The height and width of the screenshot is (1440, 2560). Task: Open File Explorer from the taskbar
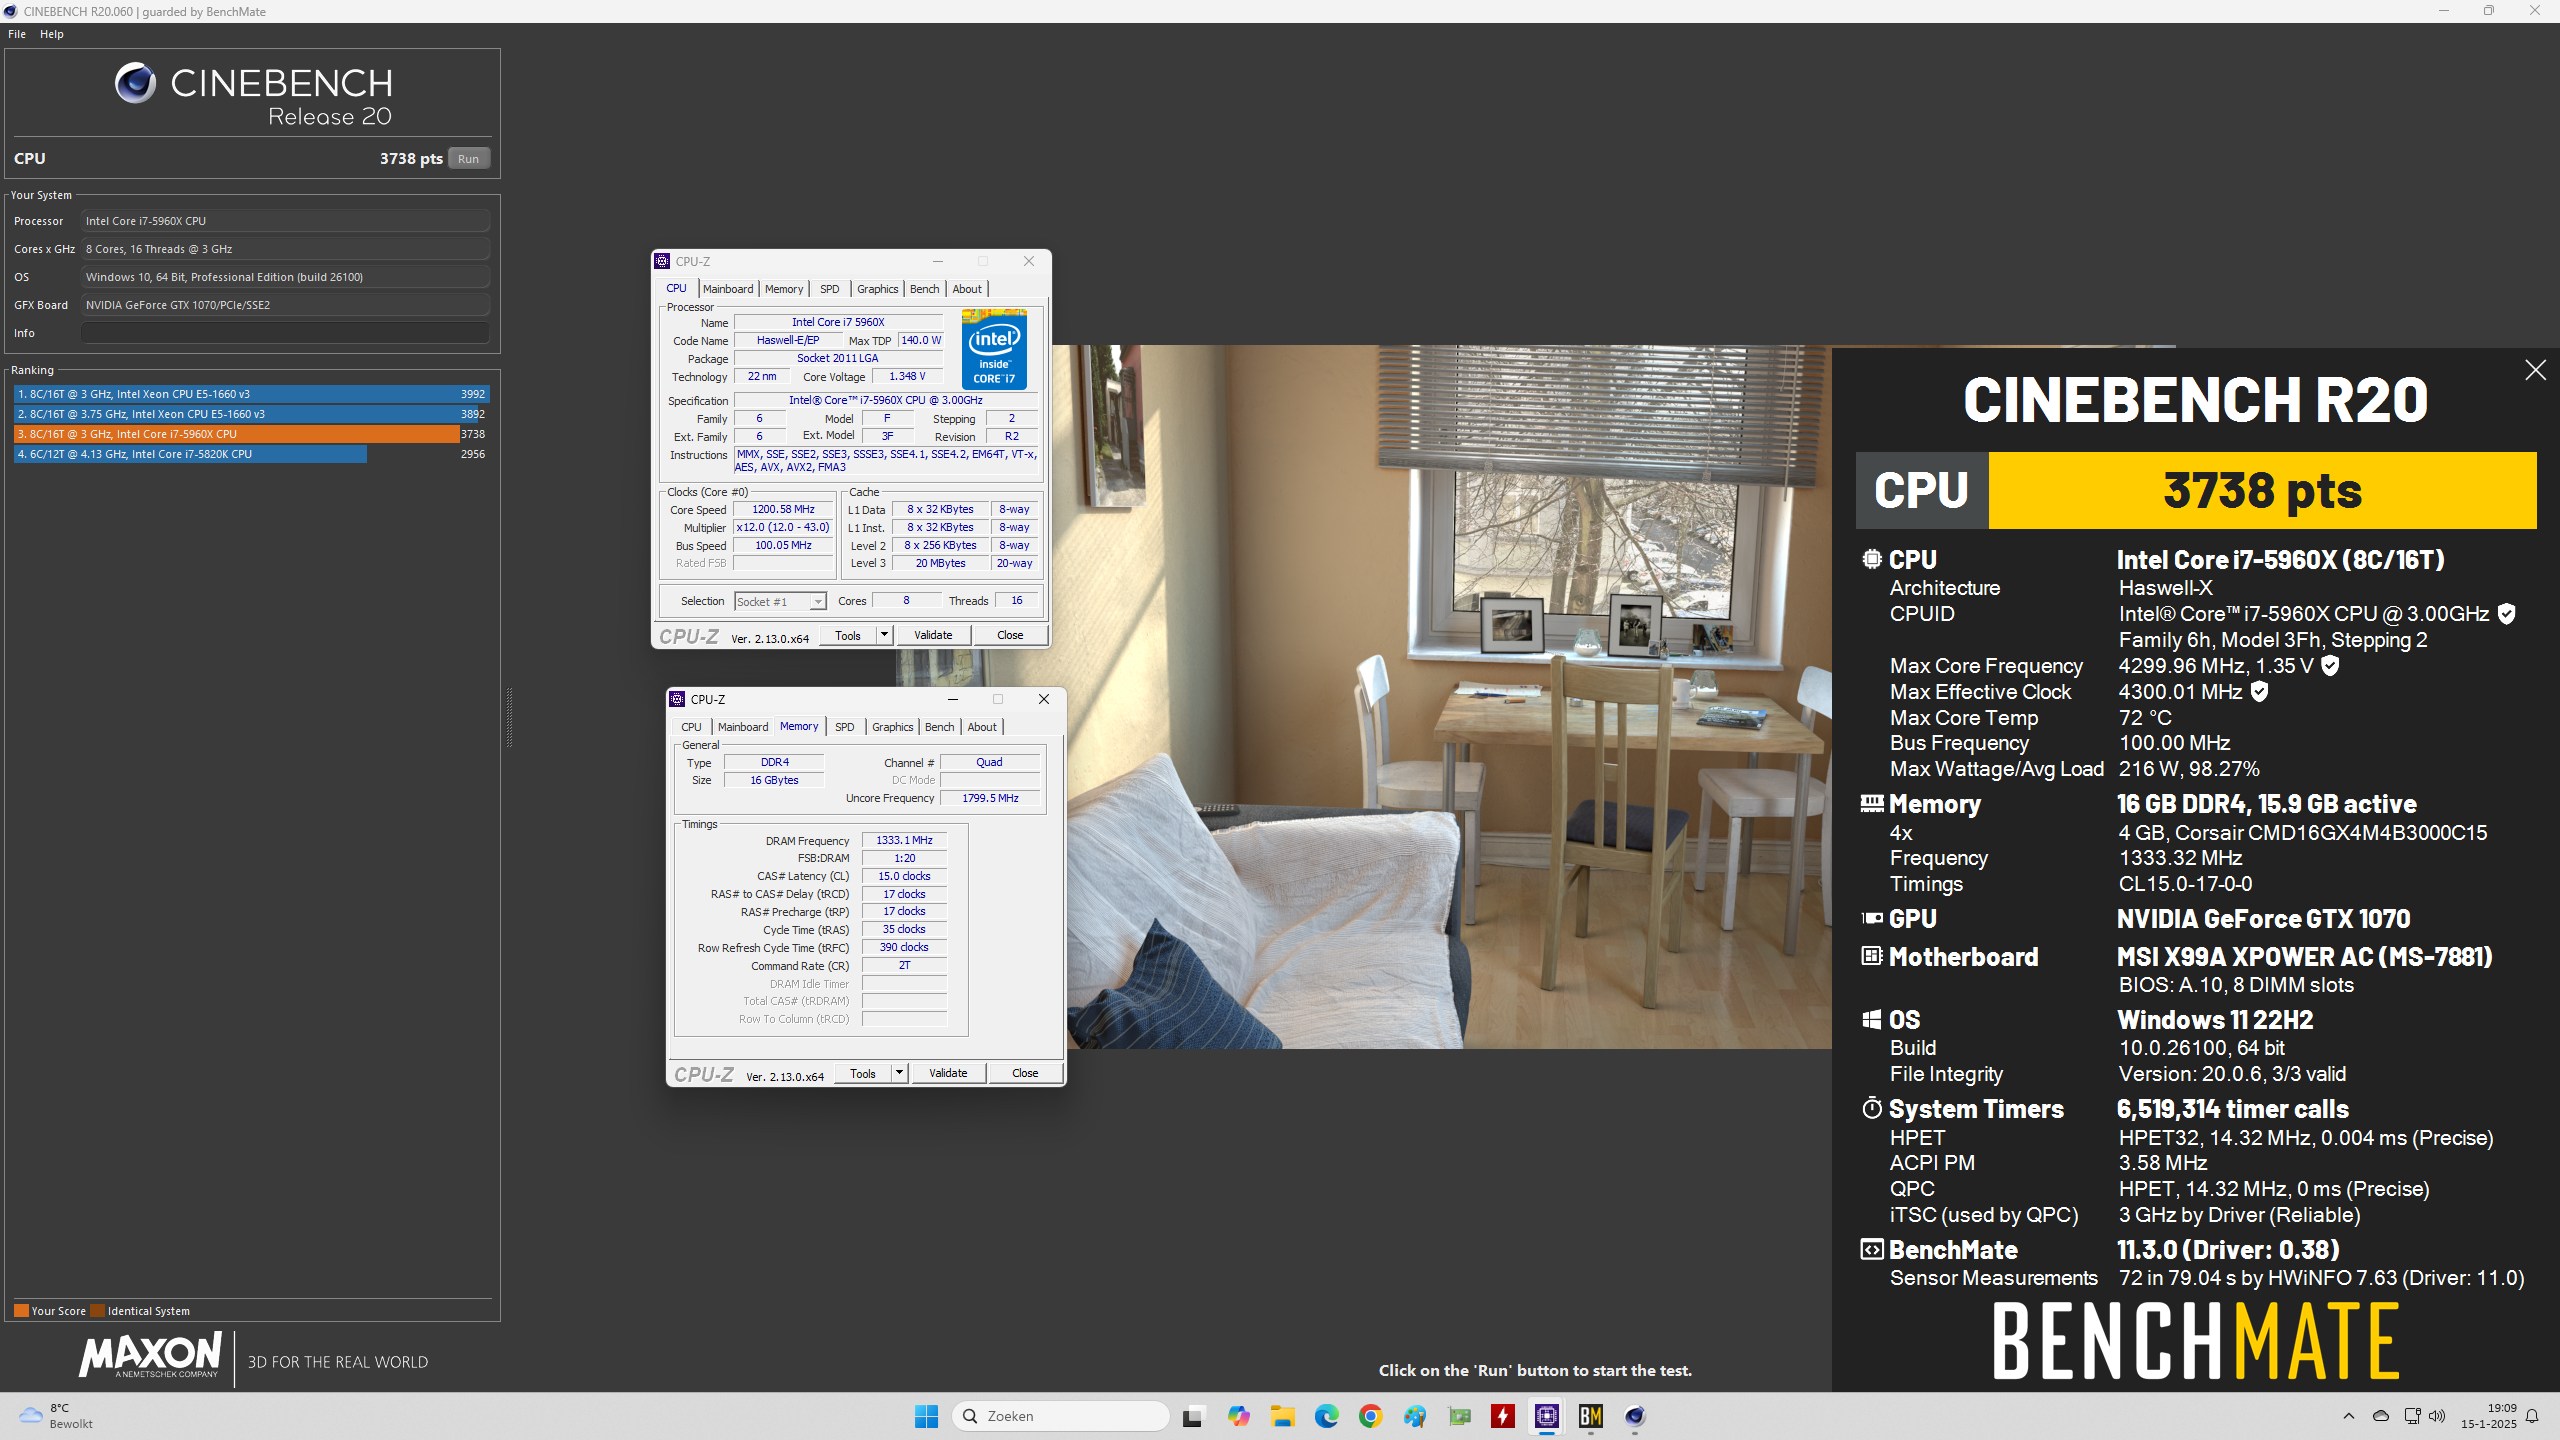[1282, 1416]
